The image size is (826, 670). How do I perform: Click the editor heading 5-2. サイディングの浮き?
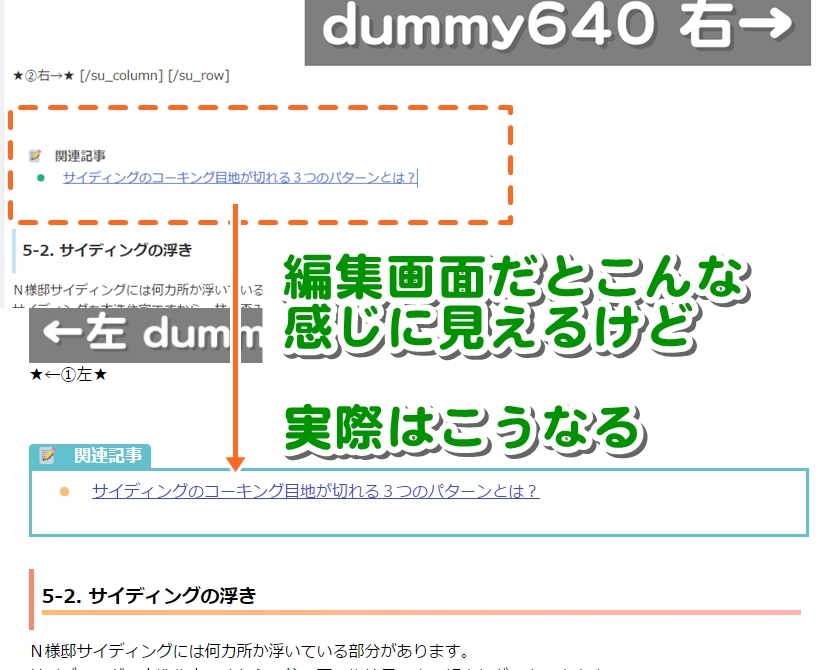(x=107, y=250)
